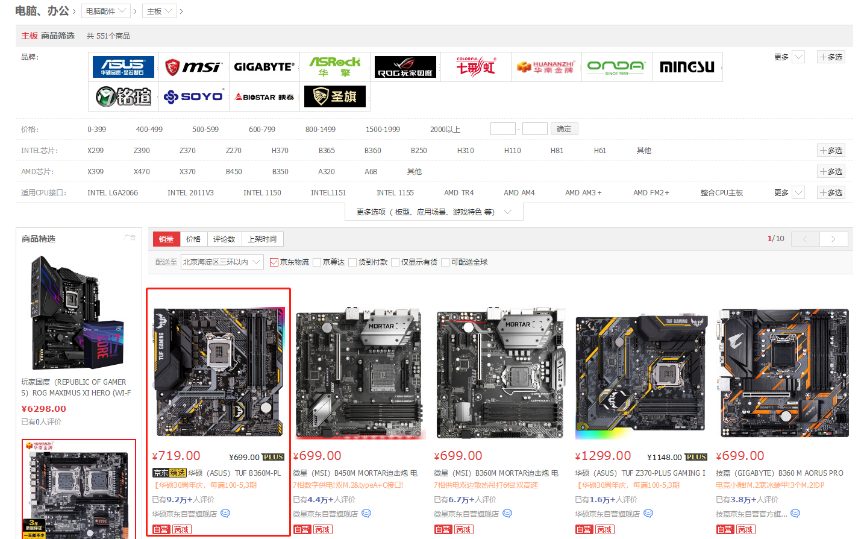The width and height of the screenshot is (867, 539).
Task: Click minimum price input field
Action: 503,129
